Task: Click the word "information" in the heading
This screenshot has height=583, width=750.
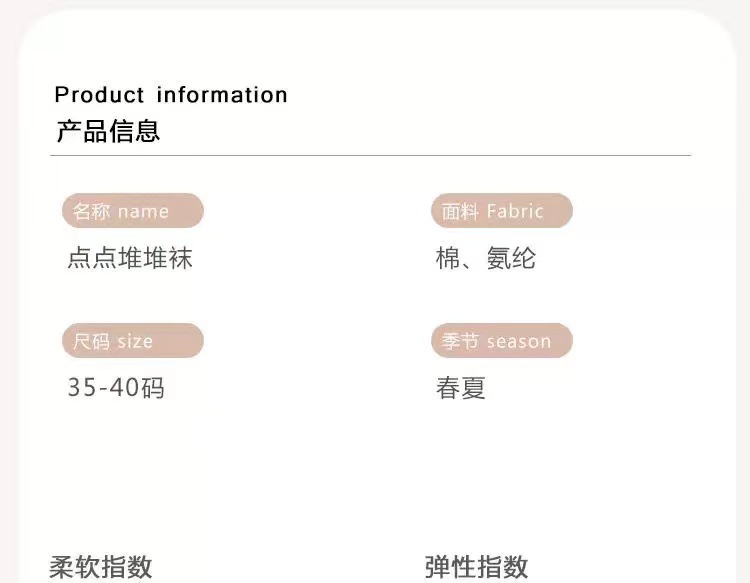Action: pos(222,95)
